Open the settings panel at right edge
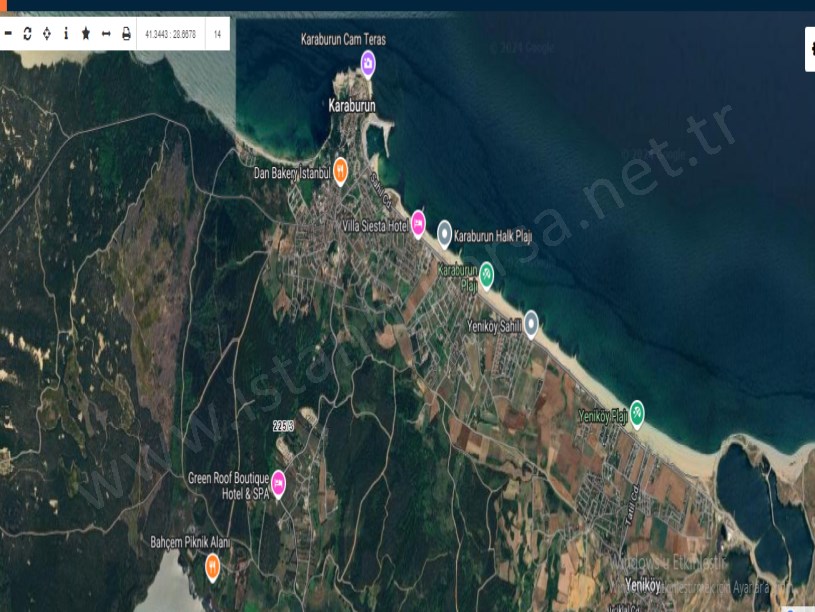 pos(810,48)
